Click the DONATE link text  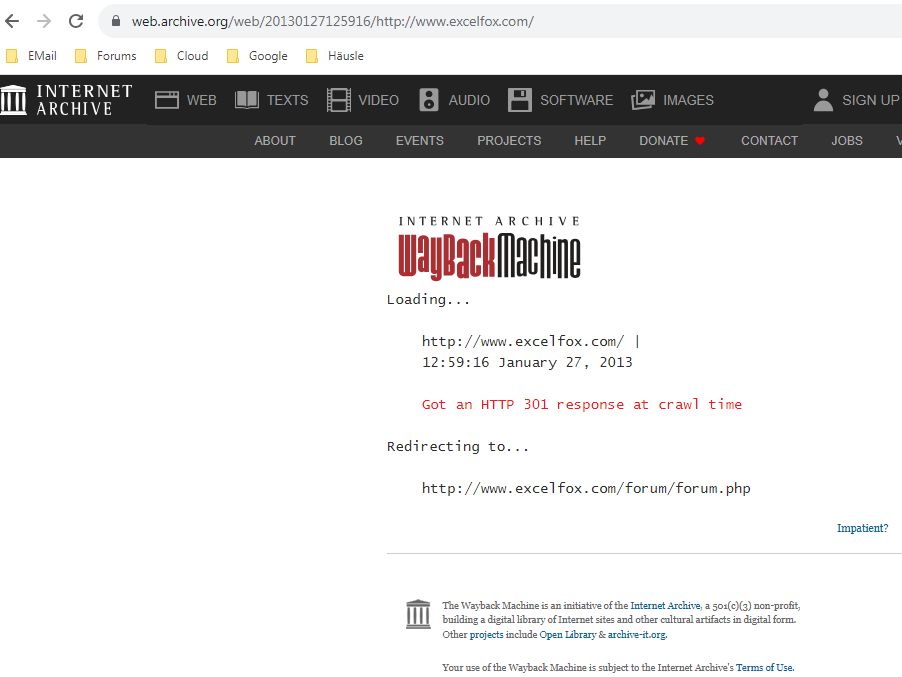(x=664, y=141)
